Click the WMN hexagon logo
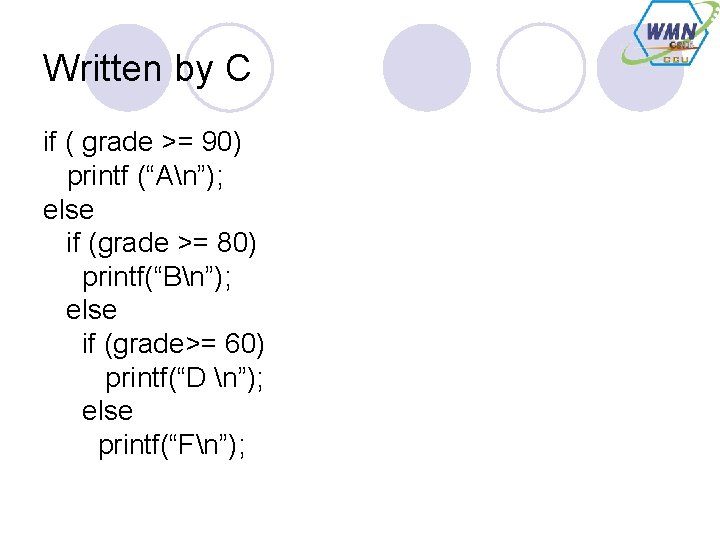The width and height of the screenshot is (720, 540). (671, 32)
